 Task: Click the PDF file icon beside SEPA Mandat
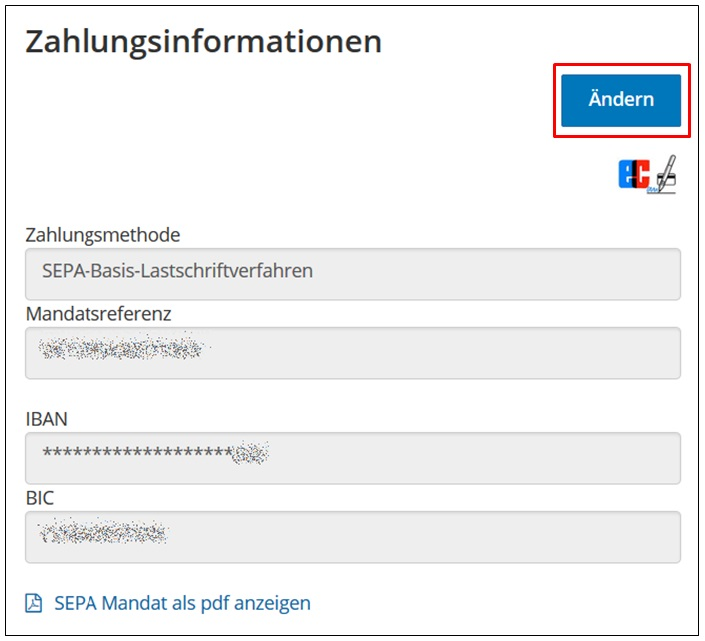click(34, 603)
